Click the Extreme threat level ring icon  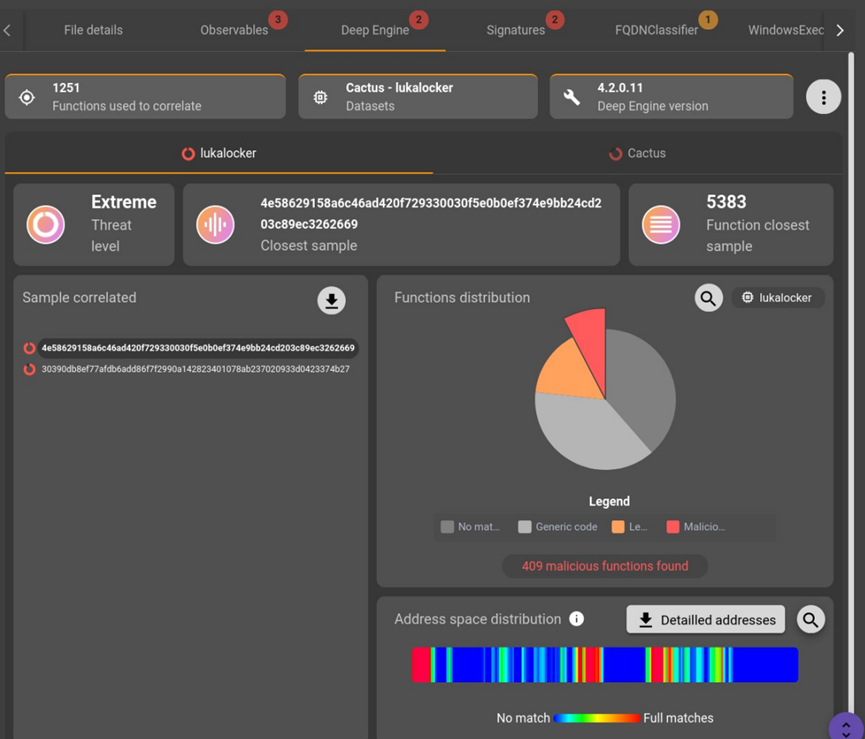[46, 224]
